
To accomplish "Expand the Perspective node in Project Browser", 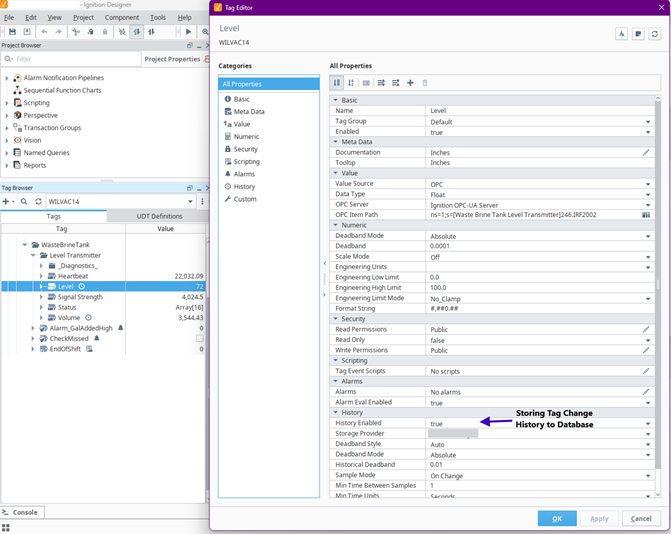I will pos(6,115).
